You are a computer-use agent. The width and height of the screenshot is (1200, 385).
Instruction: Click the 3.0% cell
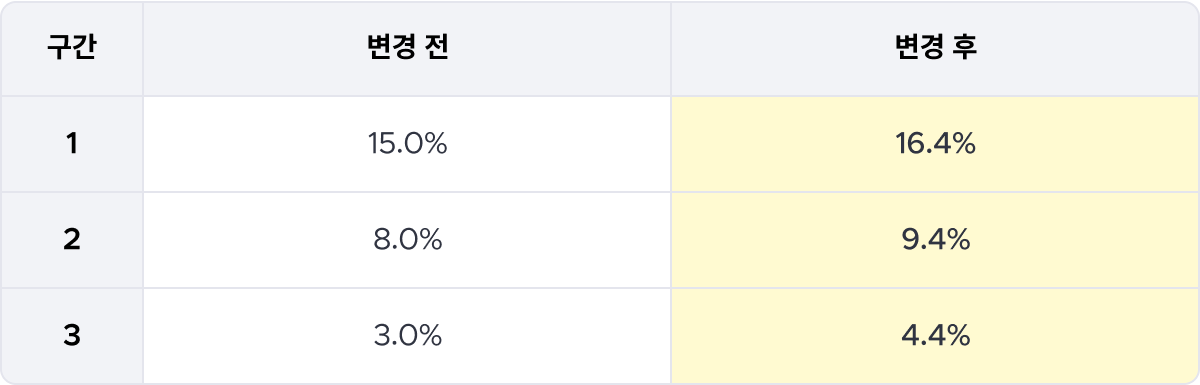[407, 337]
